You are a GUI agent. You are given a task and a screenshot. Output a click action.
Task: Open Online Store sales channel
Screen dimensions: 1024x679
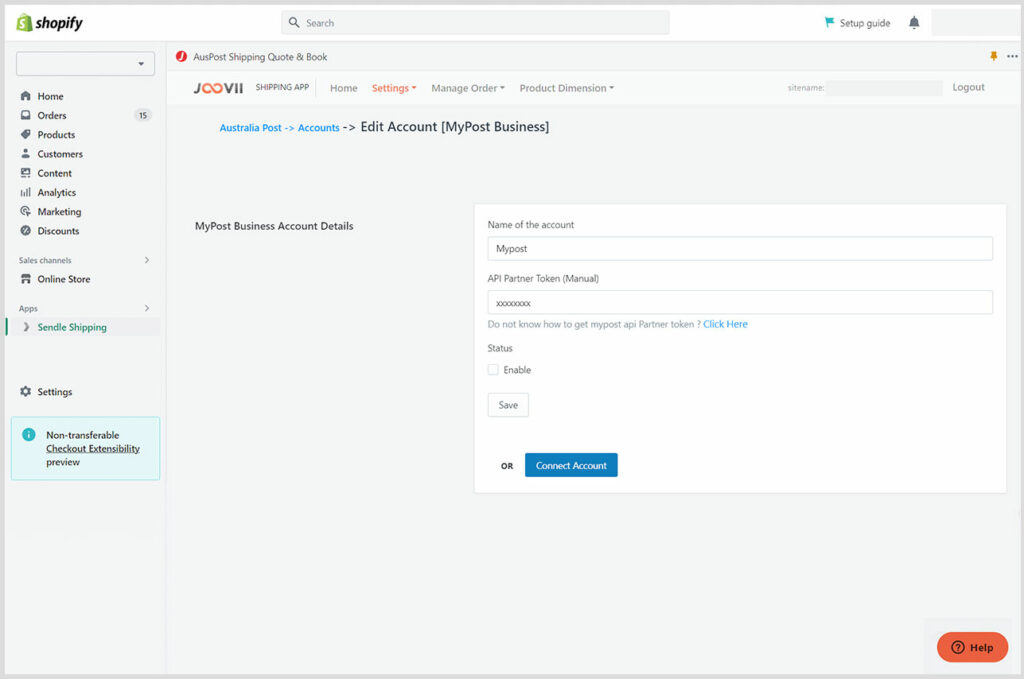[x=64, y=279]
